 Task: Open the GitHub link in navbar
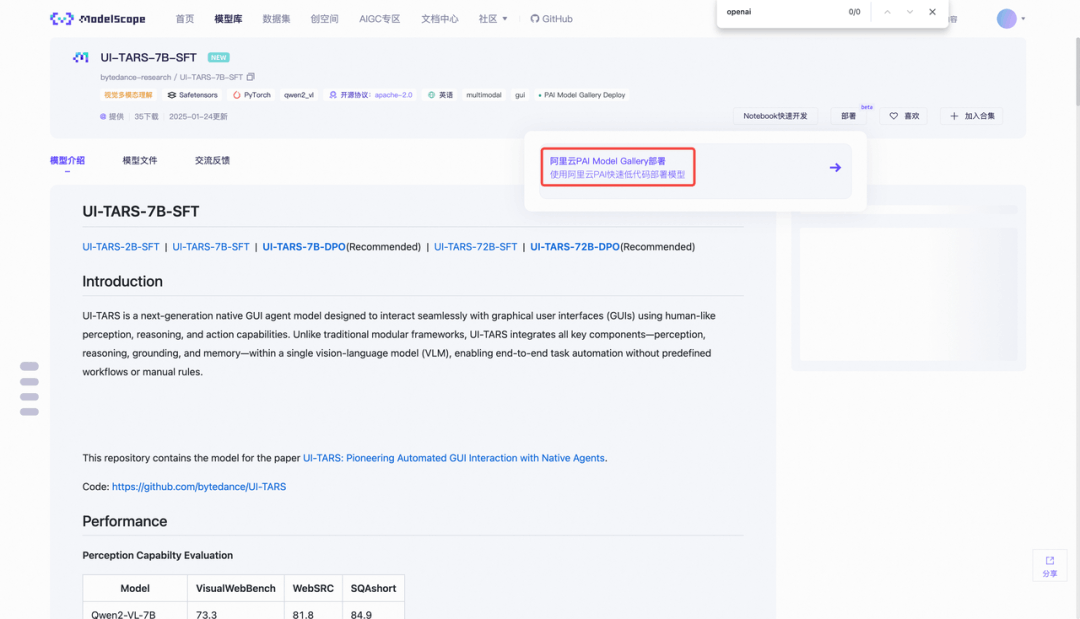tap(551, 19)
